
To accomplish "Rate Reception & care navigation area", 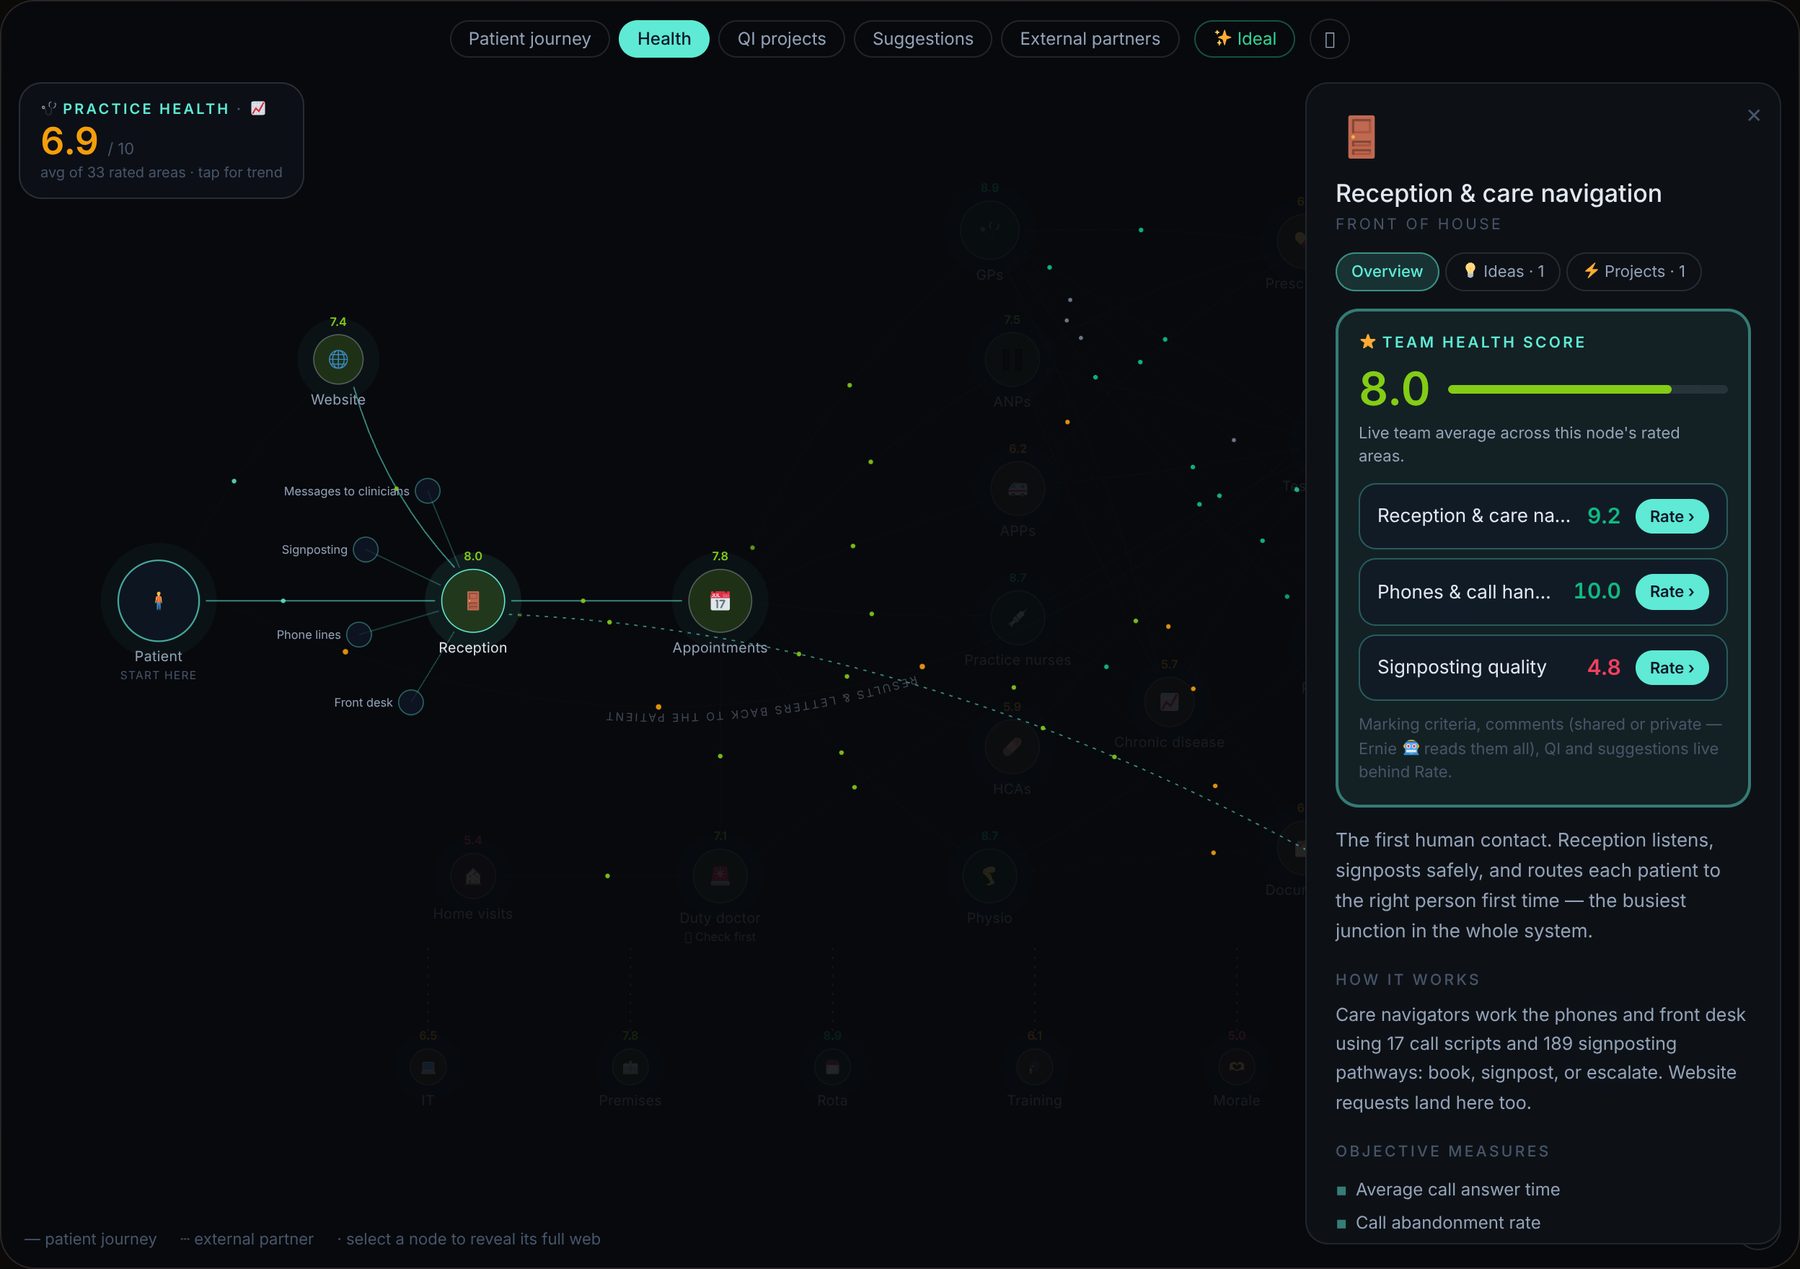I will point(1671,516).
